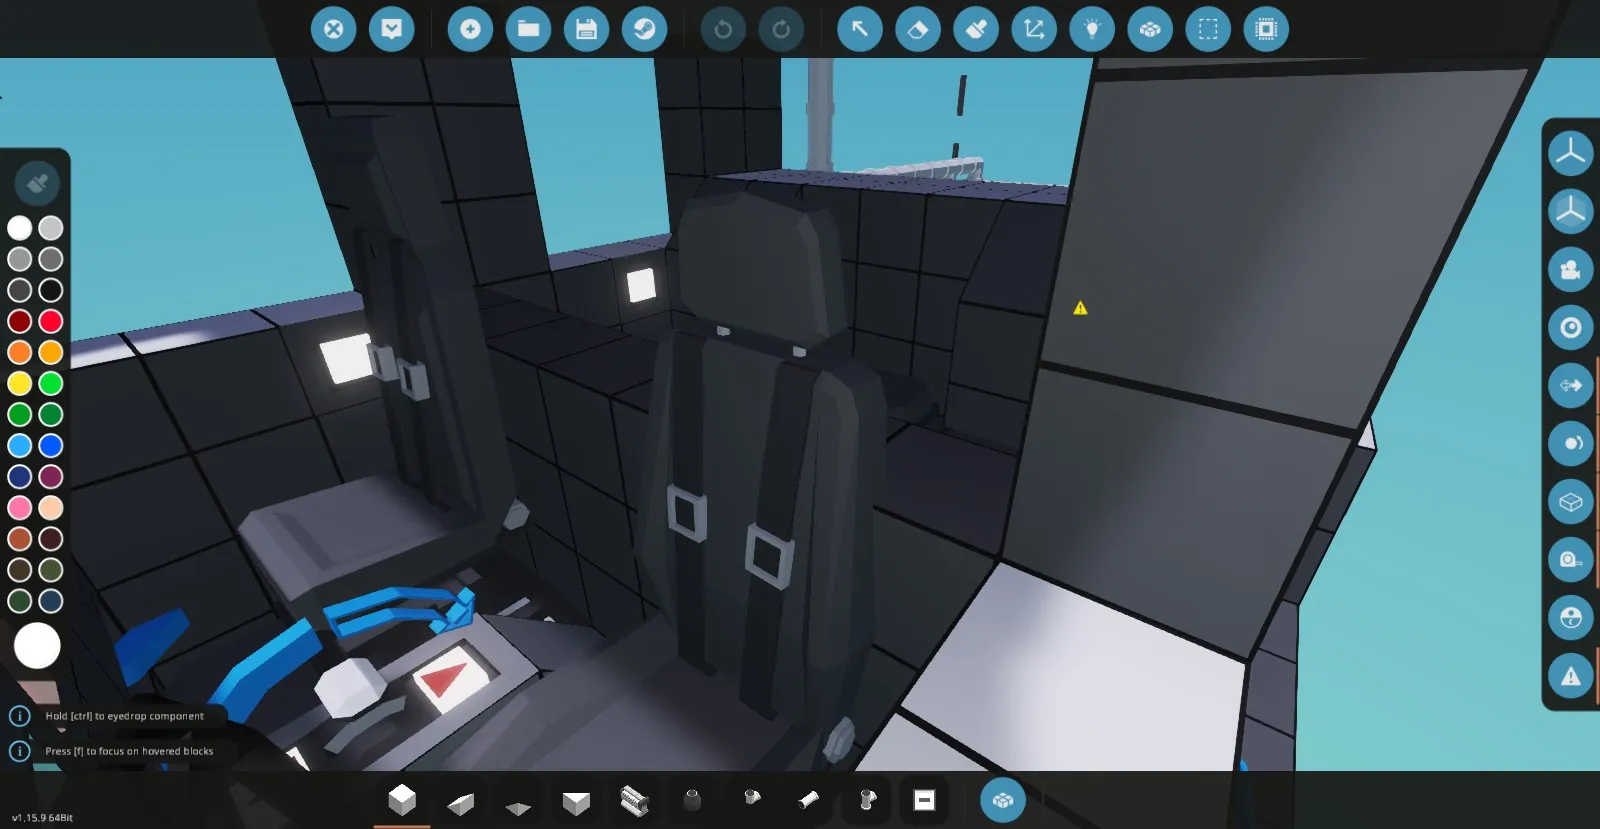
Task: Expand the dropdown chevron icon in top toolbar
Action: 392,29
